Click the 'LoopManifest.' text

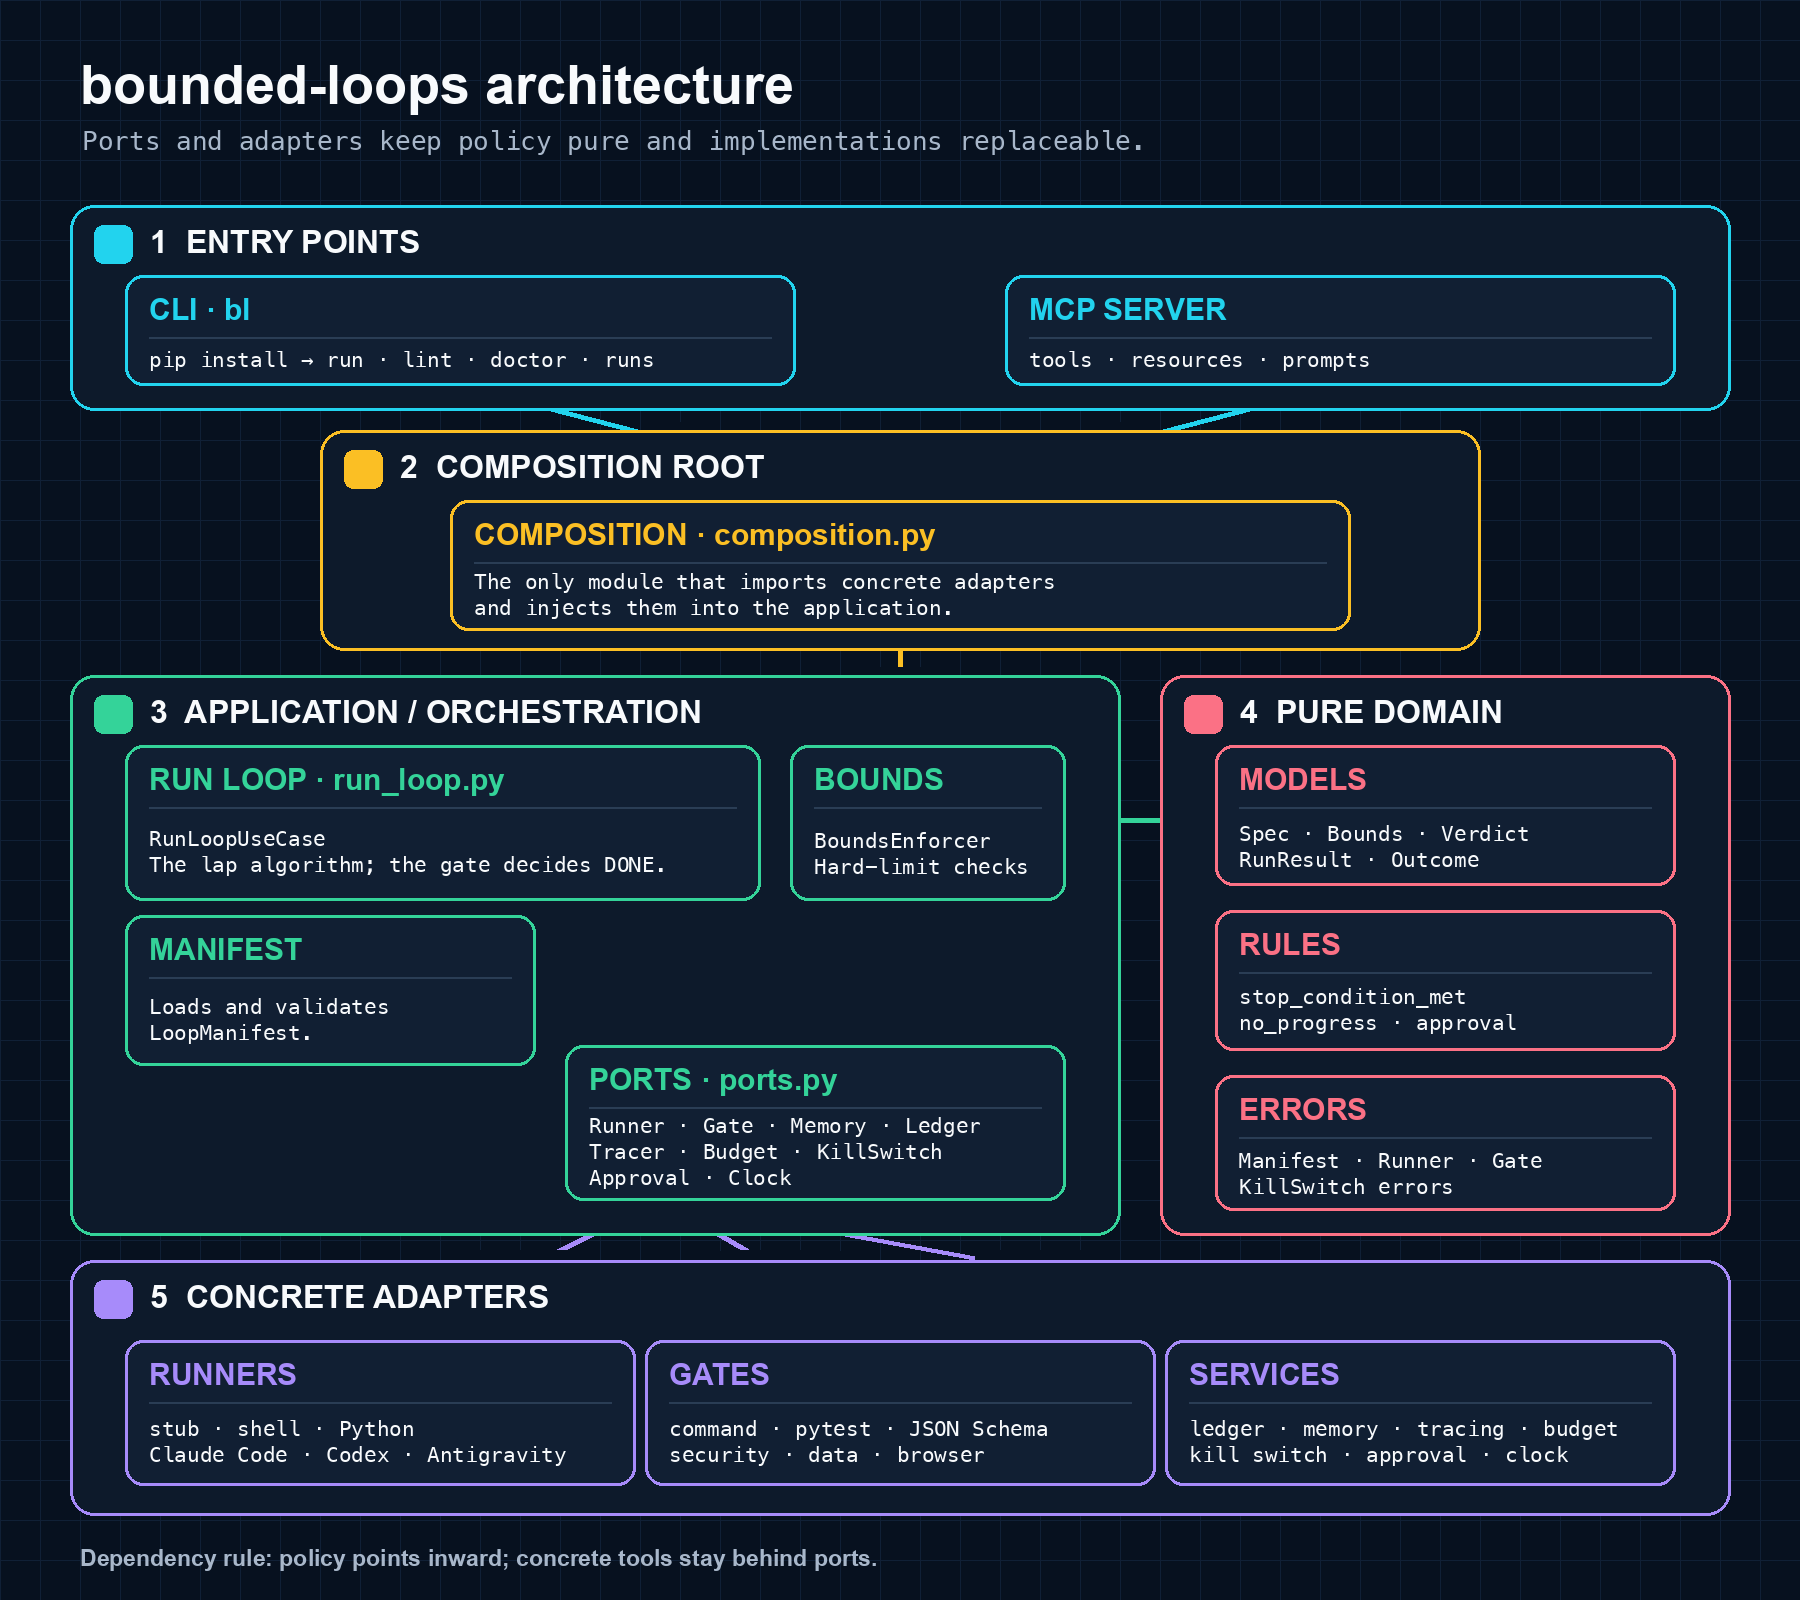coord(230,1033)
